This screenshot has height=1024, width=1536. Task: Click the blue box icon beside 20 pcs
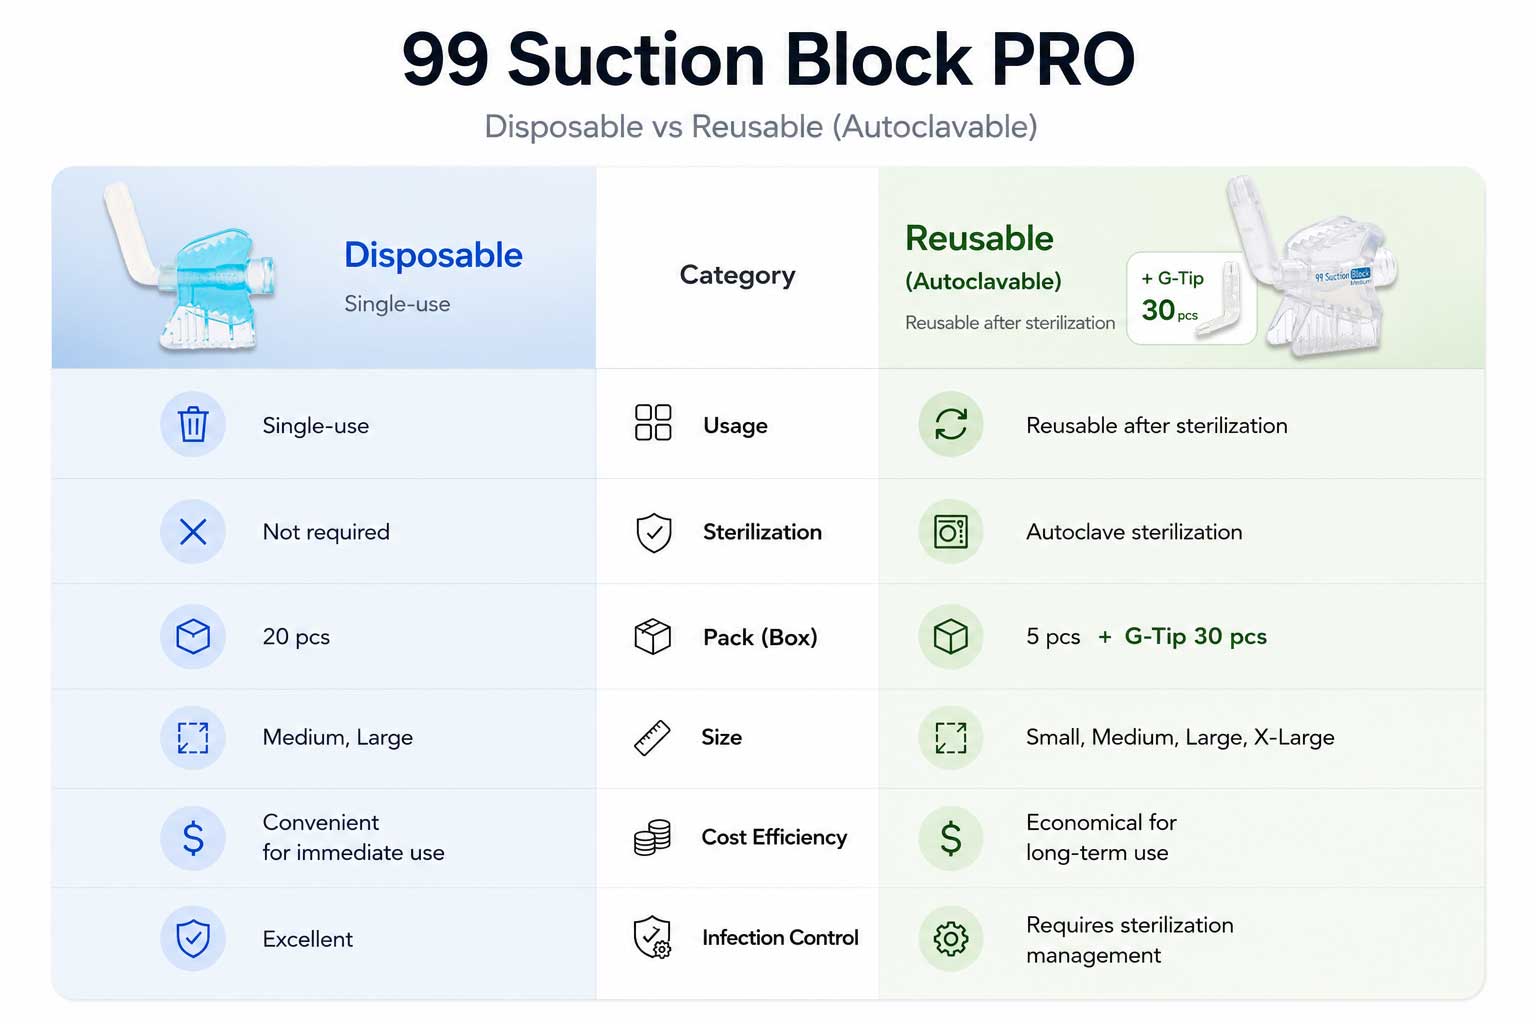pos(193,636)
